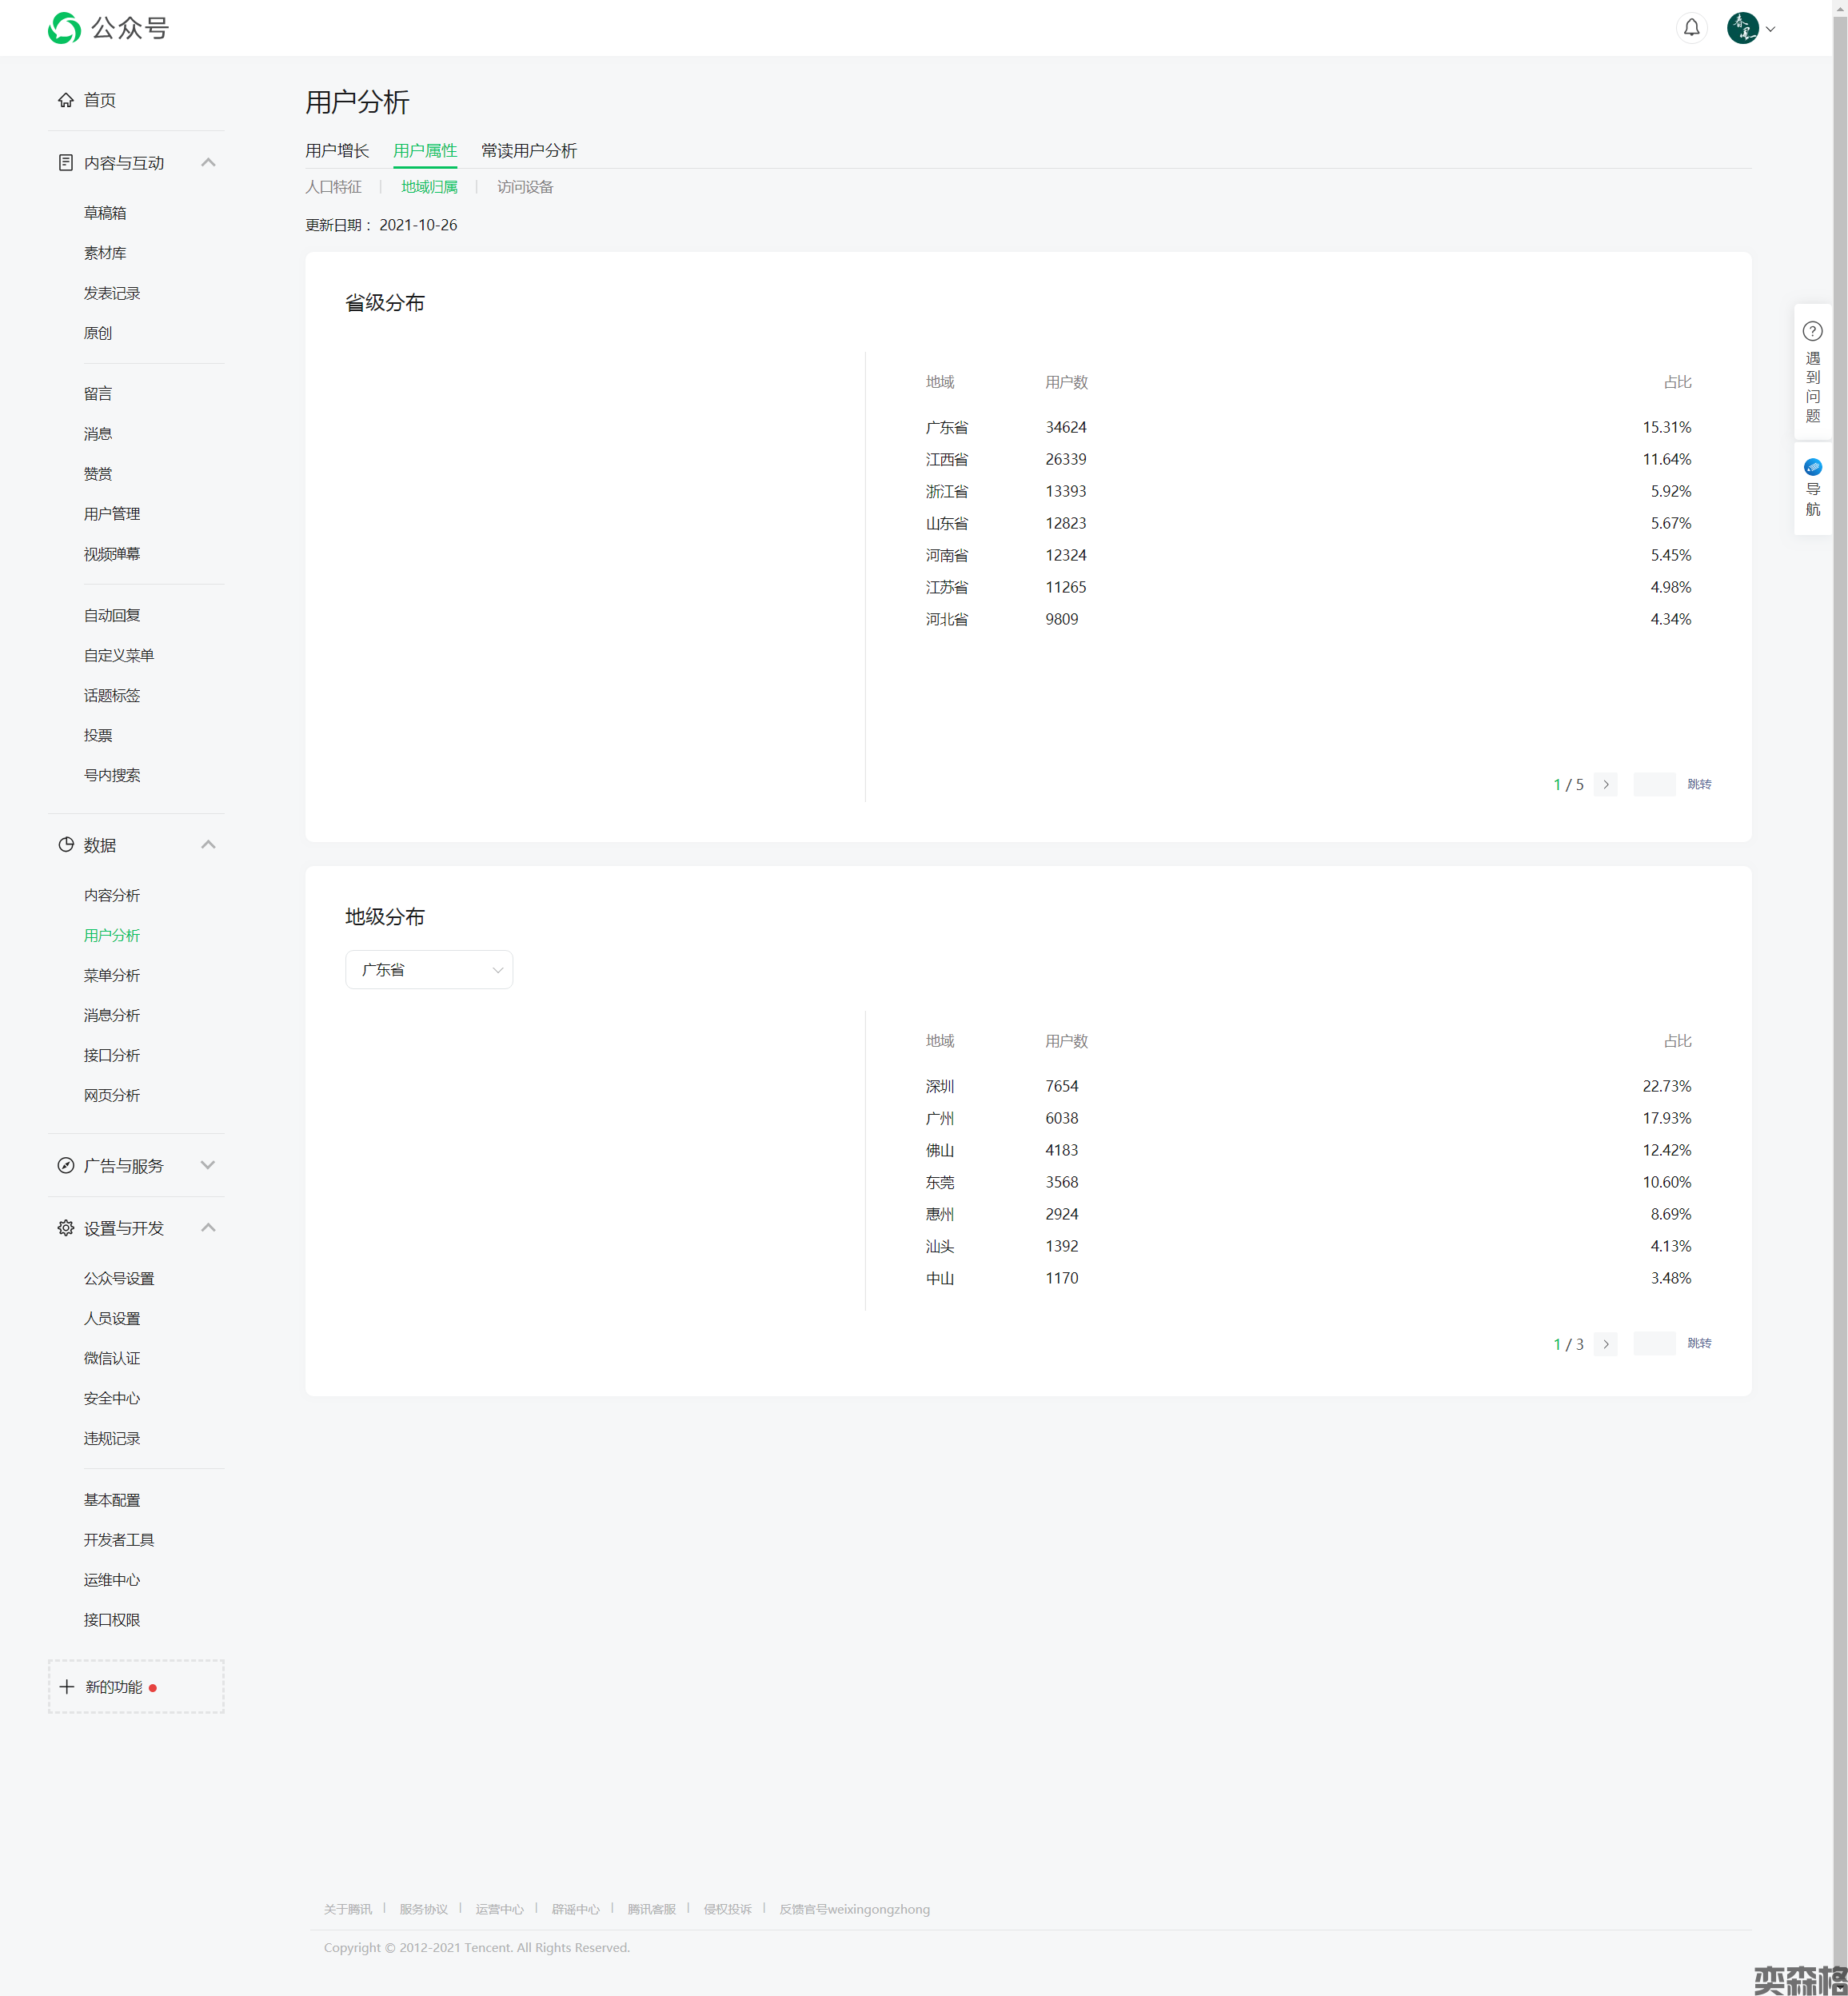Click page number input in 省级分布
This screenshot has width=1848, height=1996.
(1654, 785)
